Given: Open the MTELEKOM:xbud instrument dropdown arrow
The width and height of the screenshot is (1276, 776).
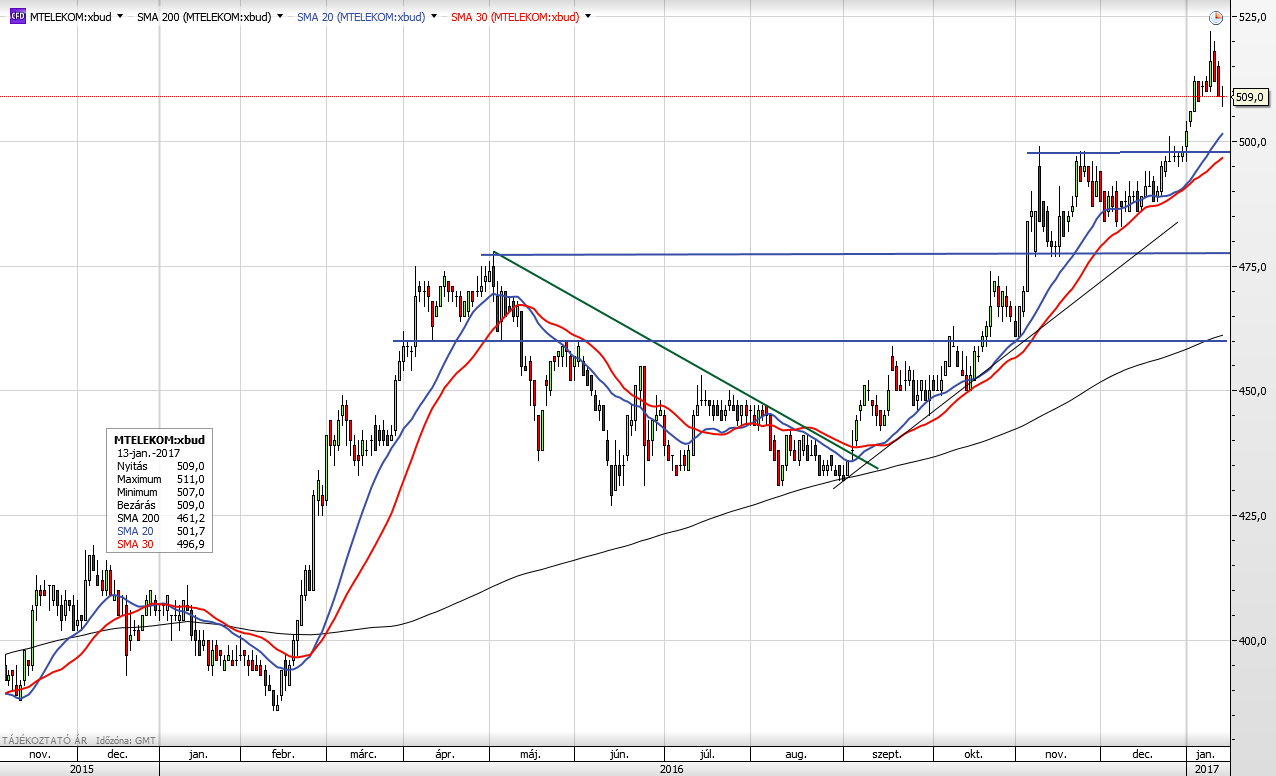Looking at the screenshot, I should [x=121, y=17].
